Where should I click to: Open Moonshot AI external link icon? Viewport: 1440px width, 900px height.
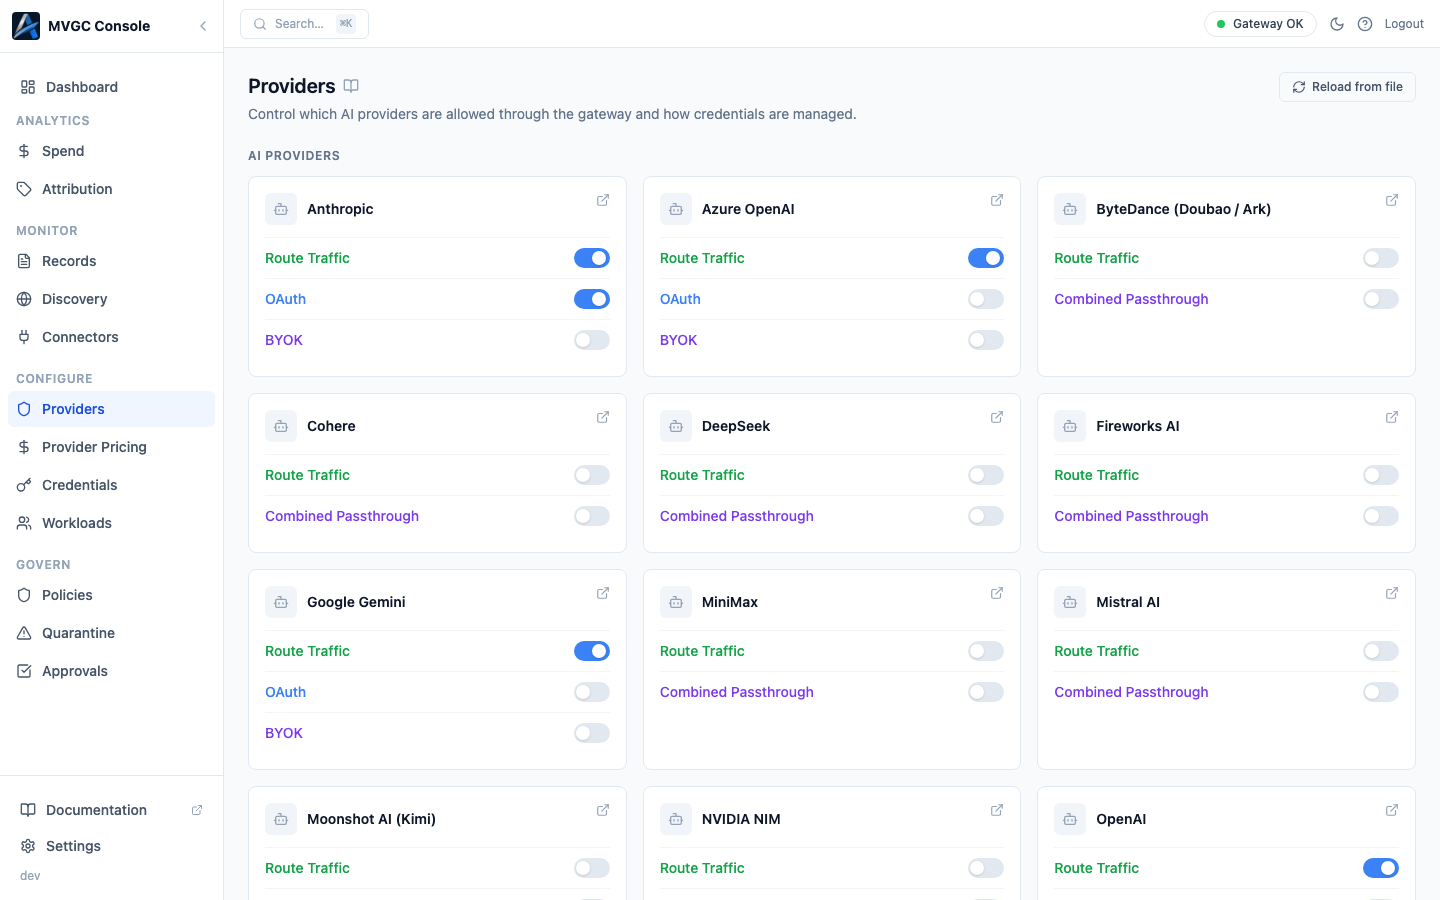click(x=603, y=810)
